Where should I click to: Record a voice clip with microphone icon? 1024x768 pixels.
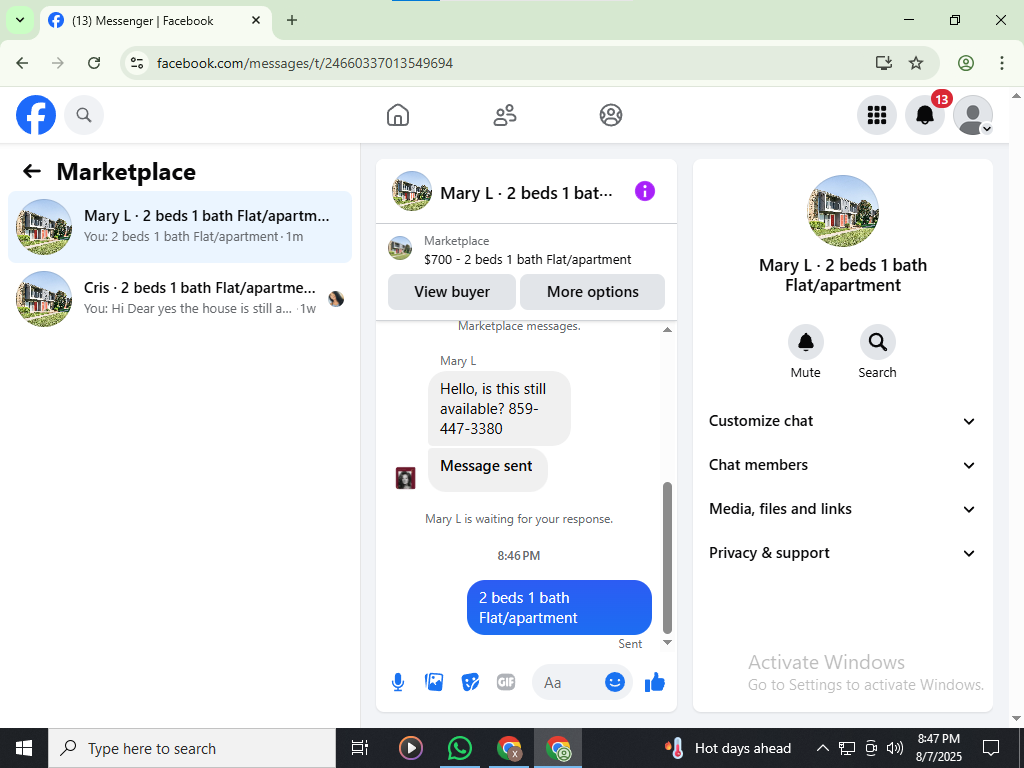[398, 682]
